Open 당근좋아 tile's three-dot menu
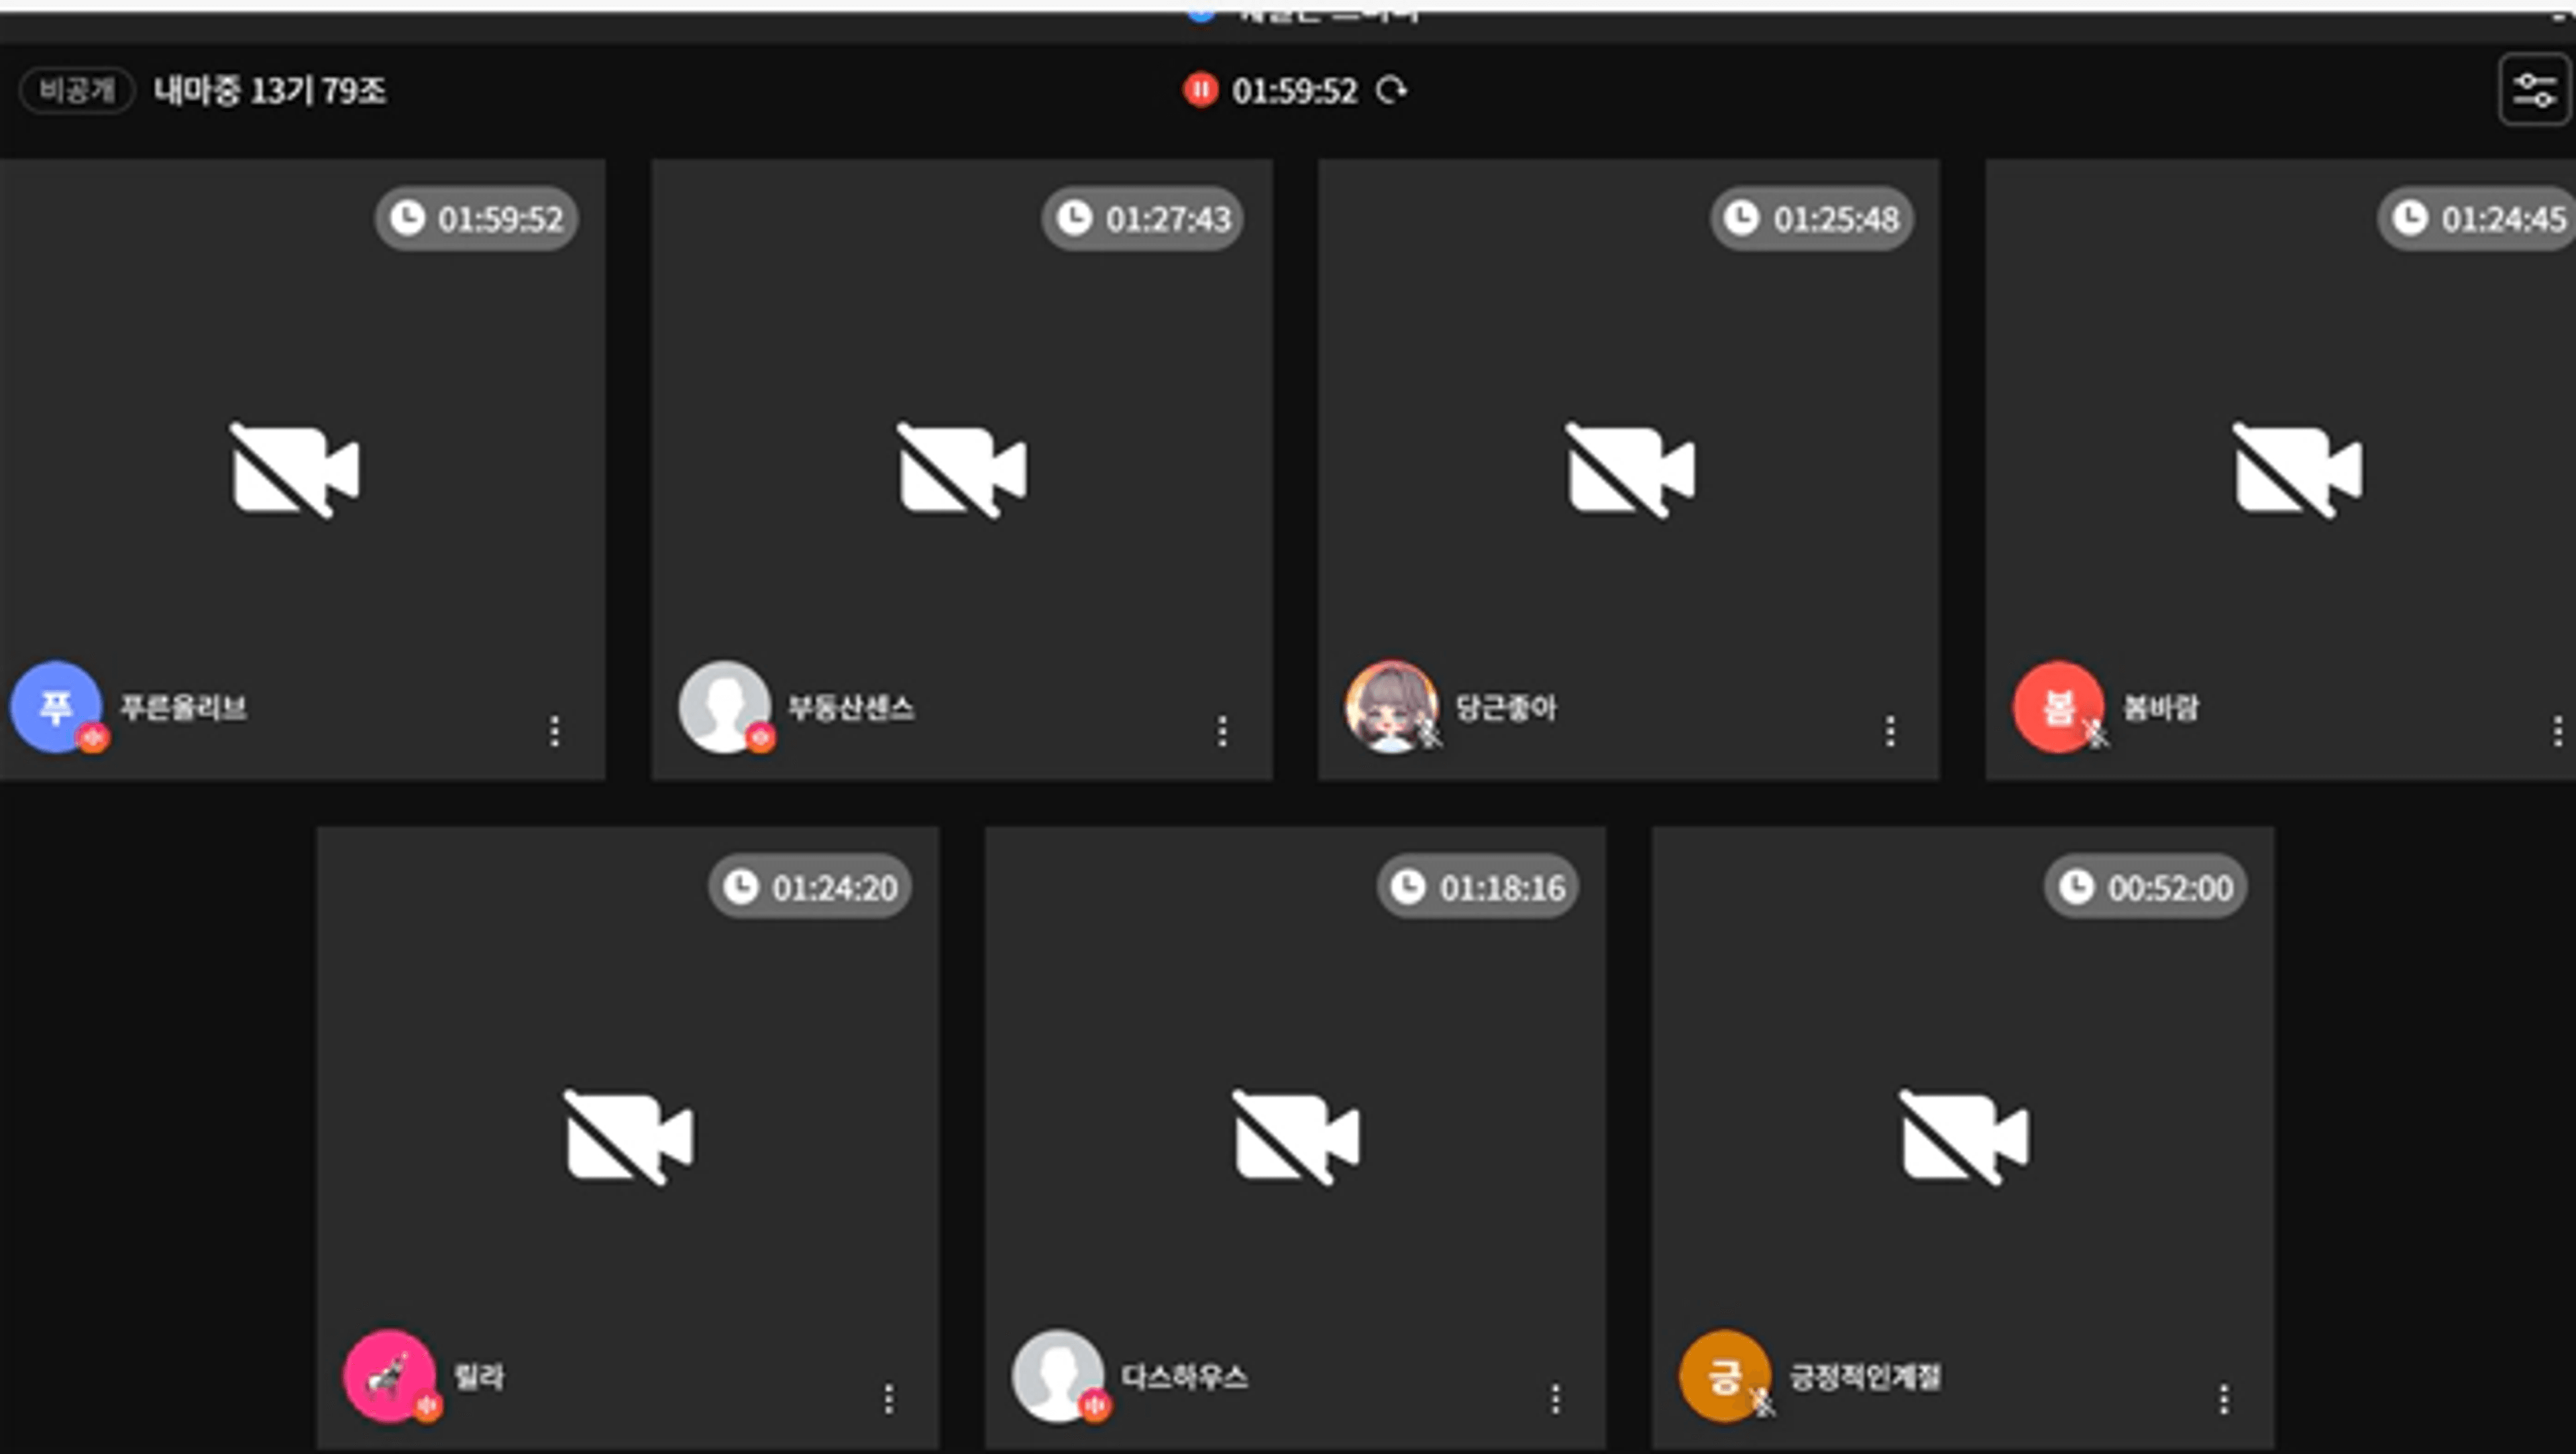 click(1890, 731)
